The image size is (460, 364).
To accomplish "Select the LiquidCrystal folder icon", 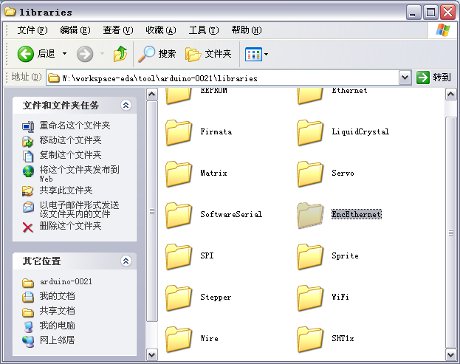I will coord(310,133).
